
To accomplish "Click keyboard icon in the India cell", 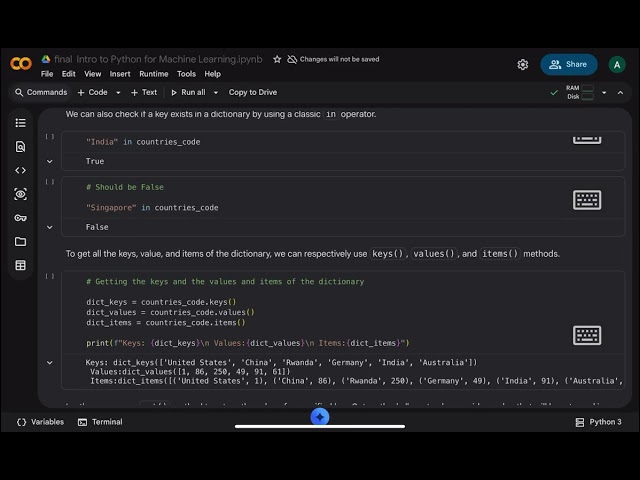I will coord(587,140).
